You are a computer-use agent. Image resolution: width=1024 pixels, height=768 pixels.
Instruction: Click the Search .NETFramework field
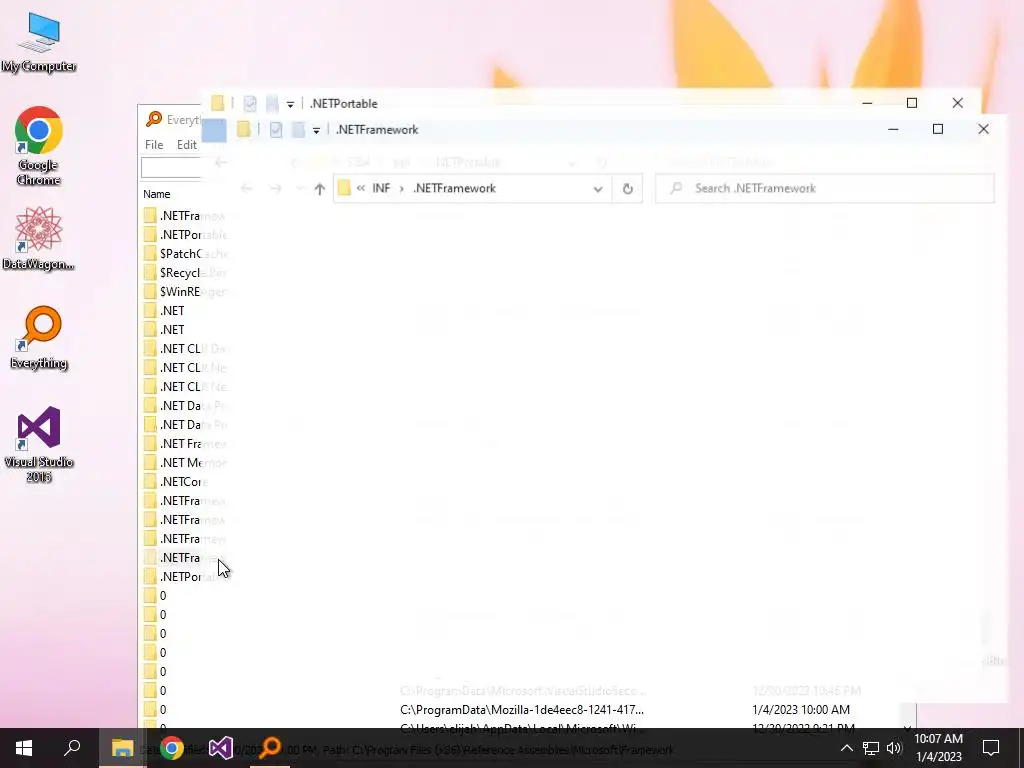tap(825, 189)
